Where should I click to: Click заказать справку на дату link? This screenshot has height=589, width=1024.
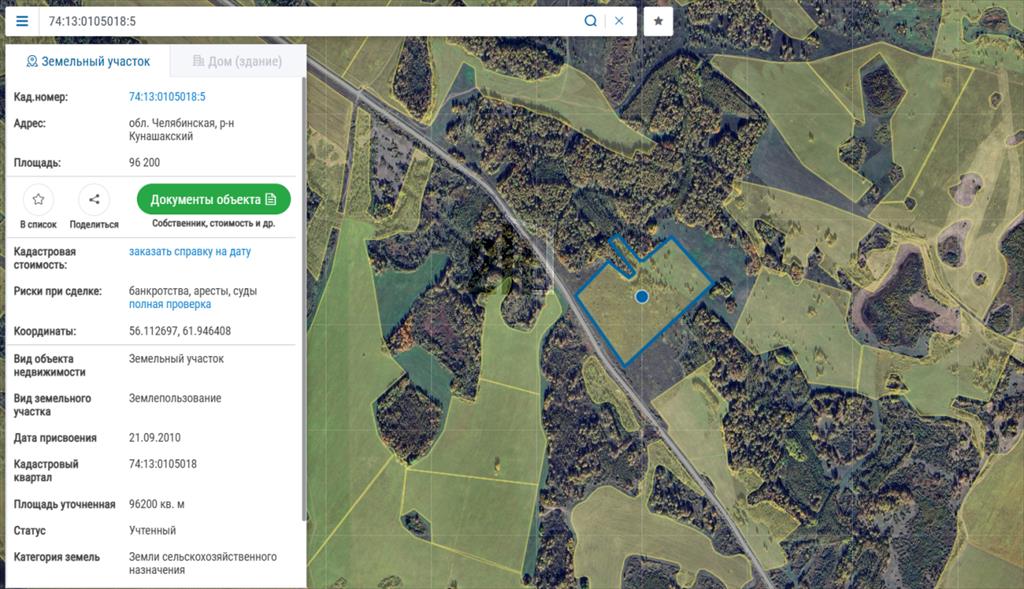point(190,252)
